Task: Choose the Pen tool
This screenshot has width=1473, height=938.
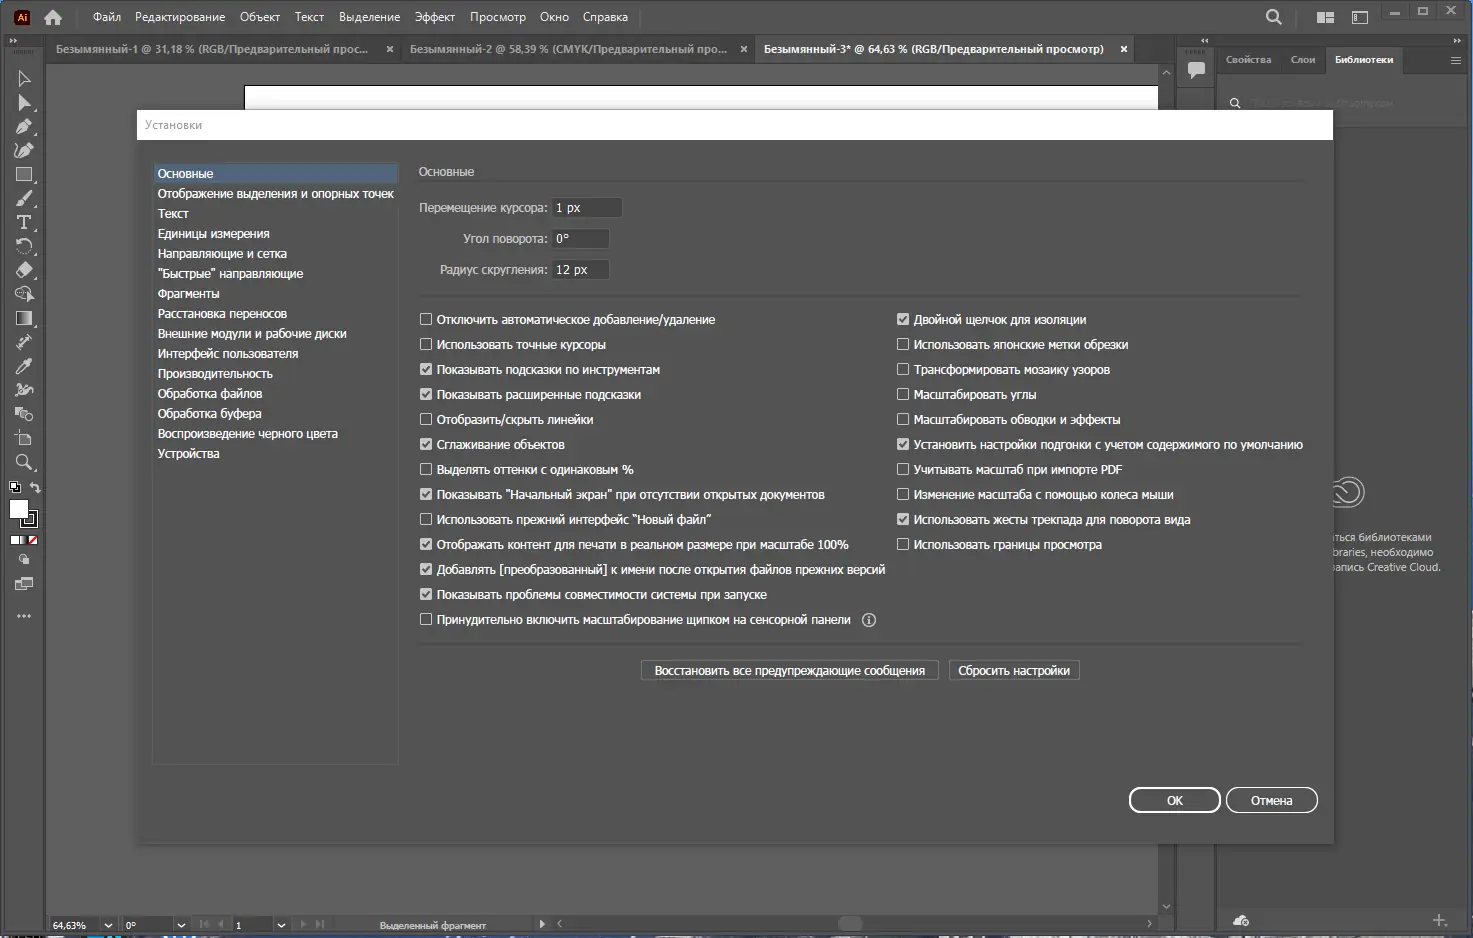Action: click(24, 127)
